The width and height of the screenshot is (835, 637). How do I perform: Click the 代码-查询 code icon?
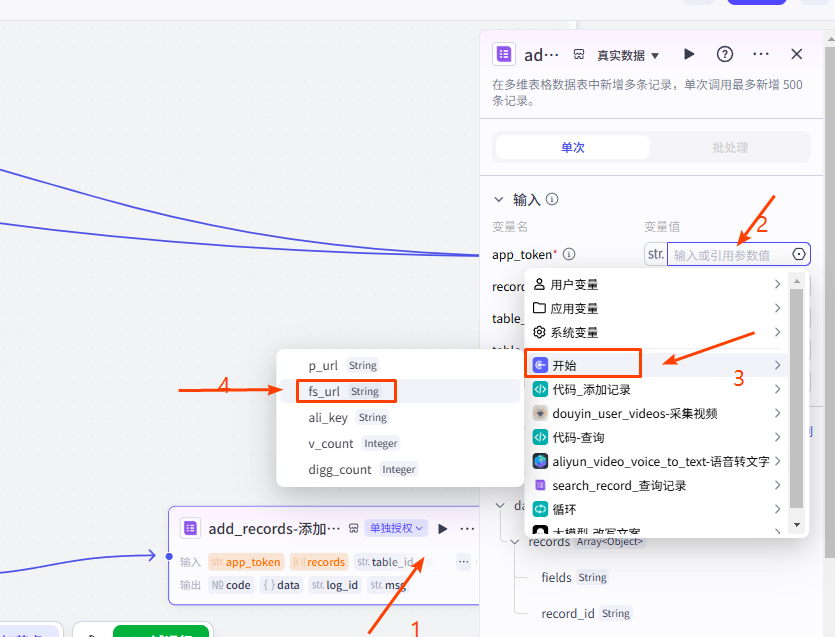[540, 437]
